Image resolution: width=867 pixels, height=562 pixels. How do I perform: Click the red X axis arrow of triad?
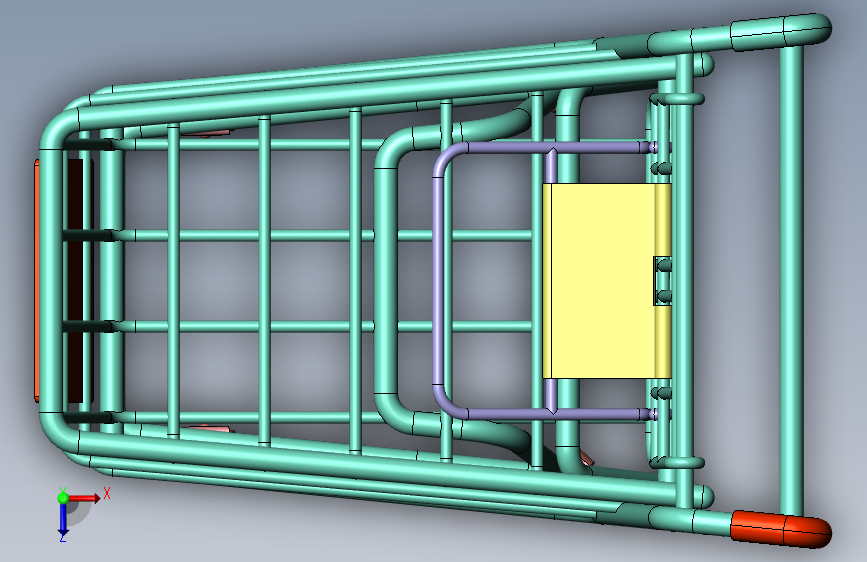(85, 498)
